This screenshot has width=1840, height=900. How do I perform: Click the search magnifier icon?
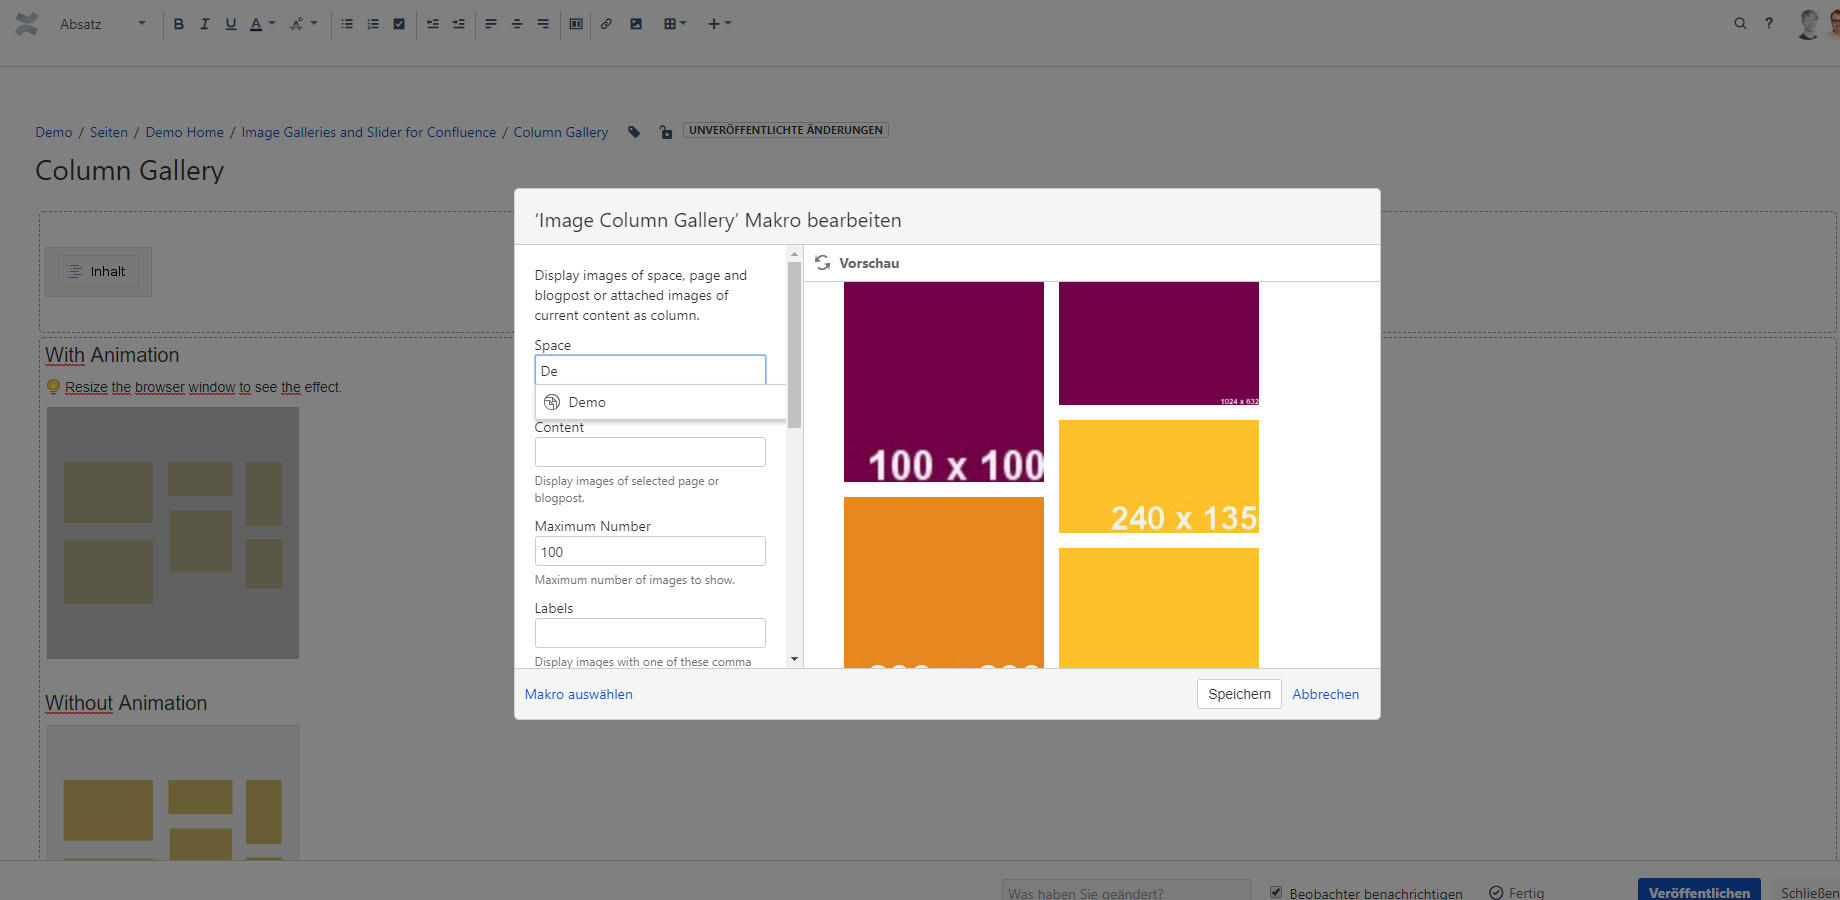coord(1740,23)
